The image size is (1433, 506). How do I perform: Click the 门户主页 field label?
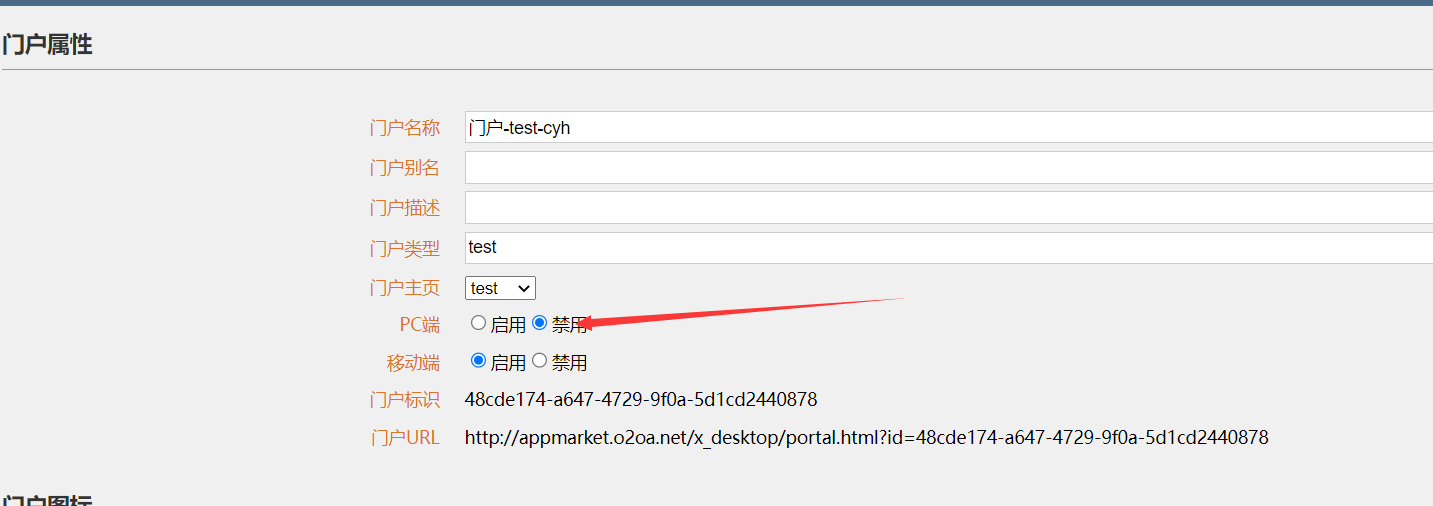(x=404, y=288)
